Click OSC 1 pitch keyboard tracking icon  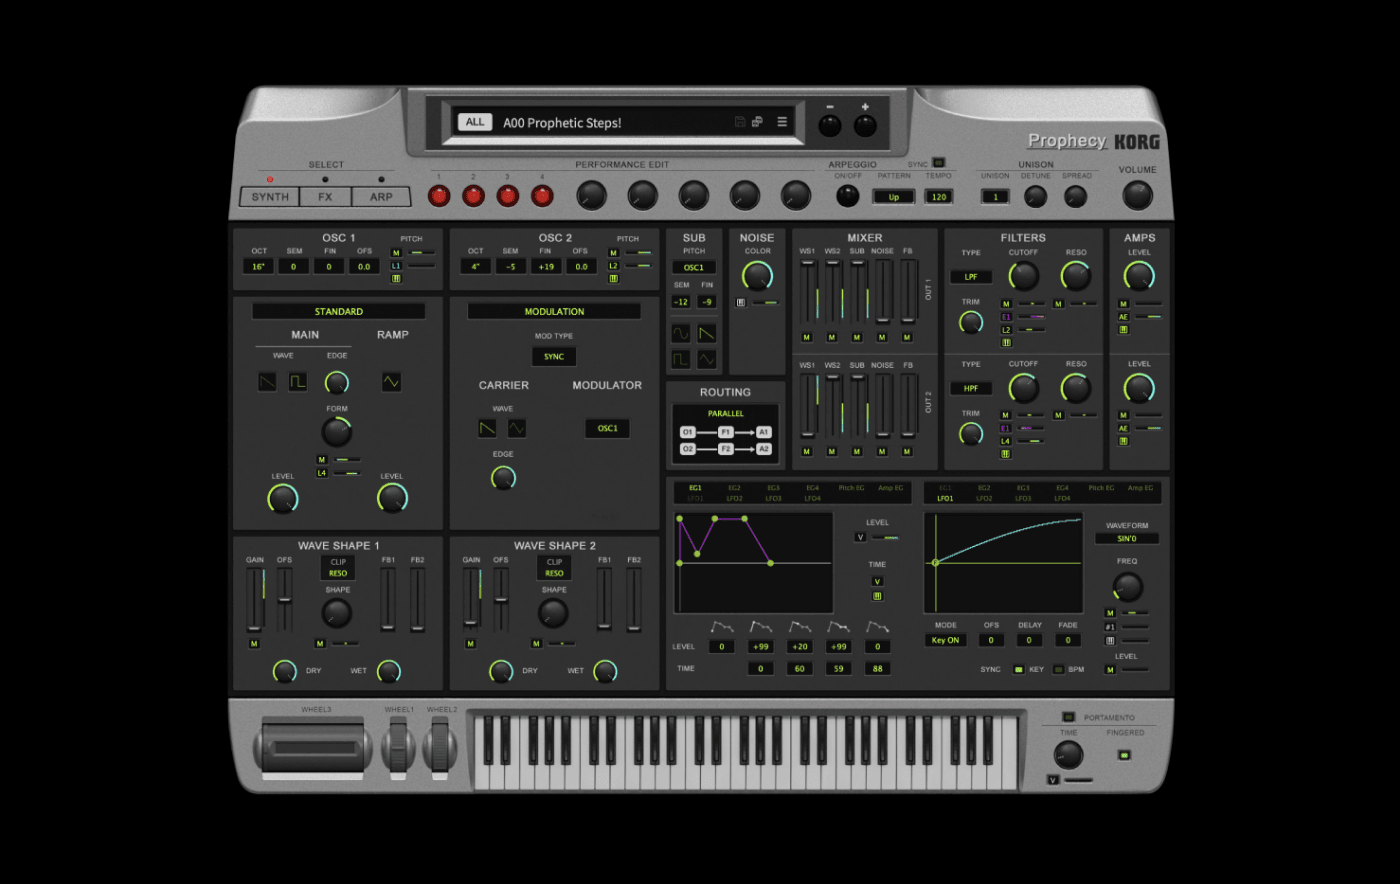[x=396, y=279]
